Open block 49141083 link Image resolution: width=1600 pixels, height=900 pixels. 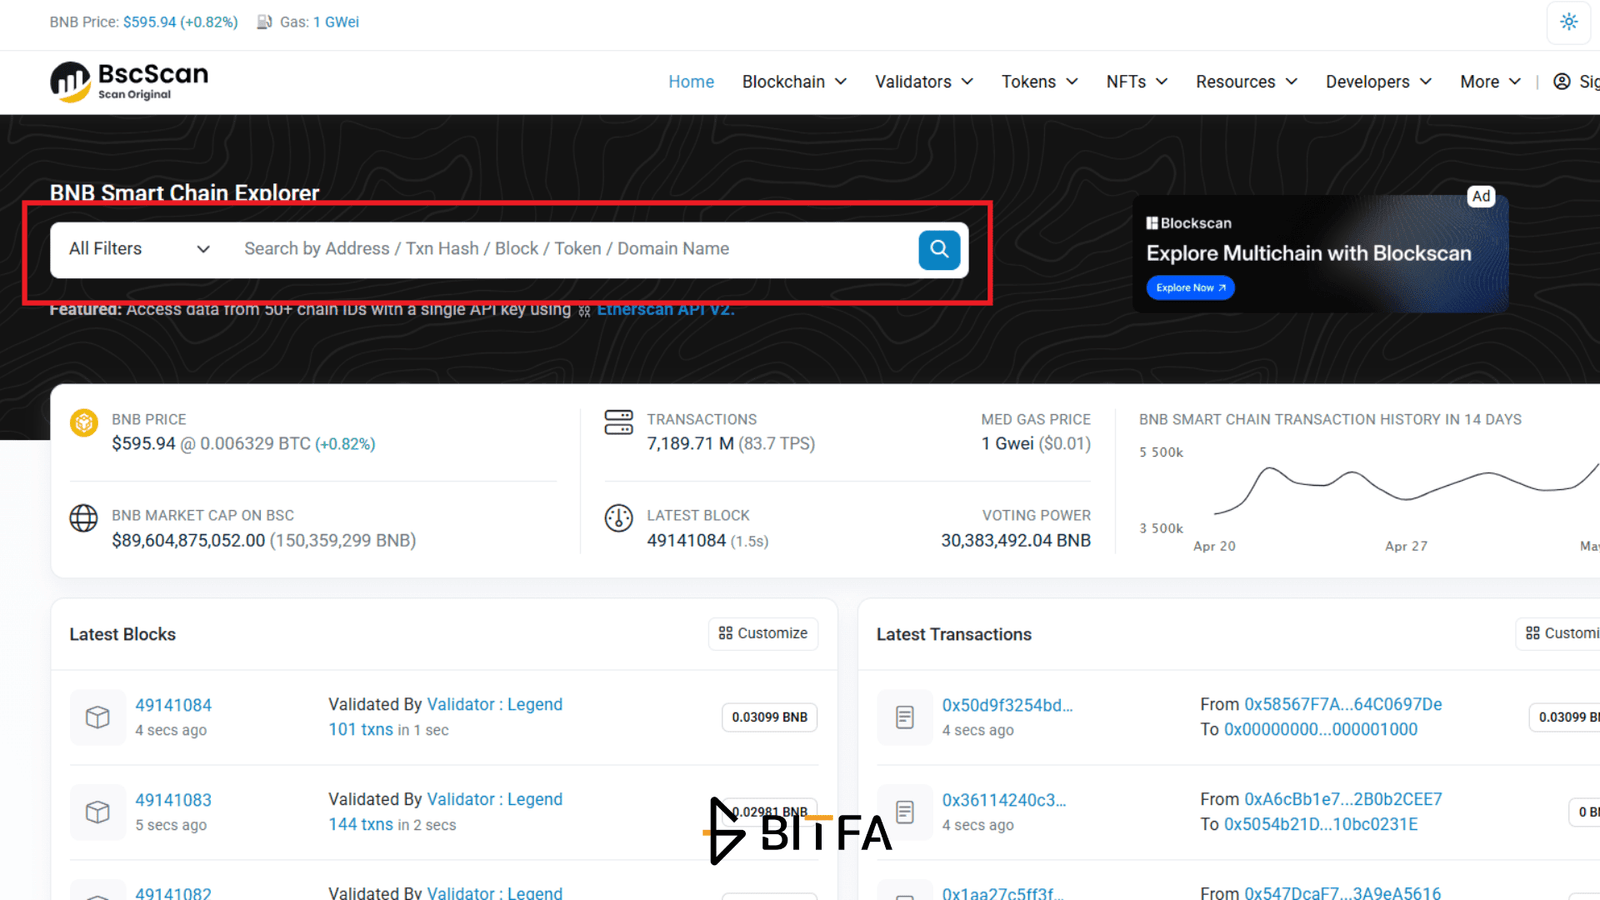173,800
